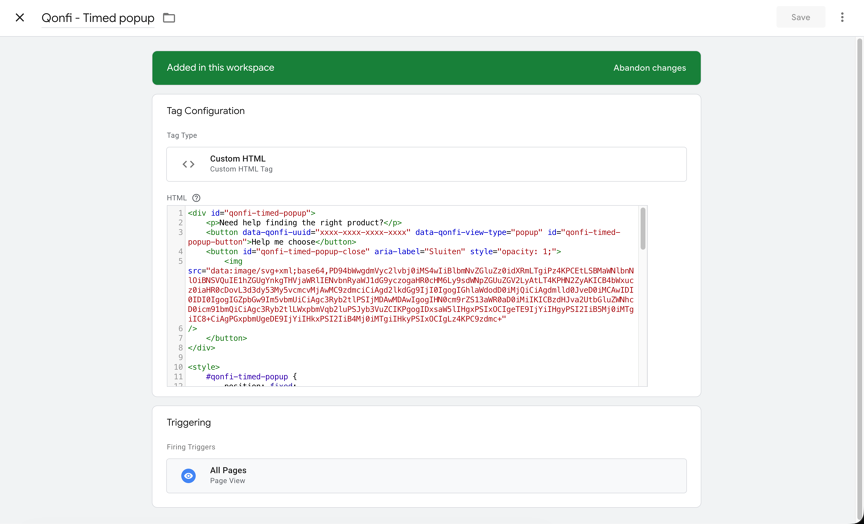Click the '<style>' line in the code
This screenshot has height=524, width=864.
[x=203, y=367]
